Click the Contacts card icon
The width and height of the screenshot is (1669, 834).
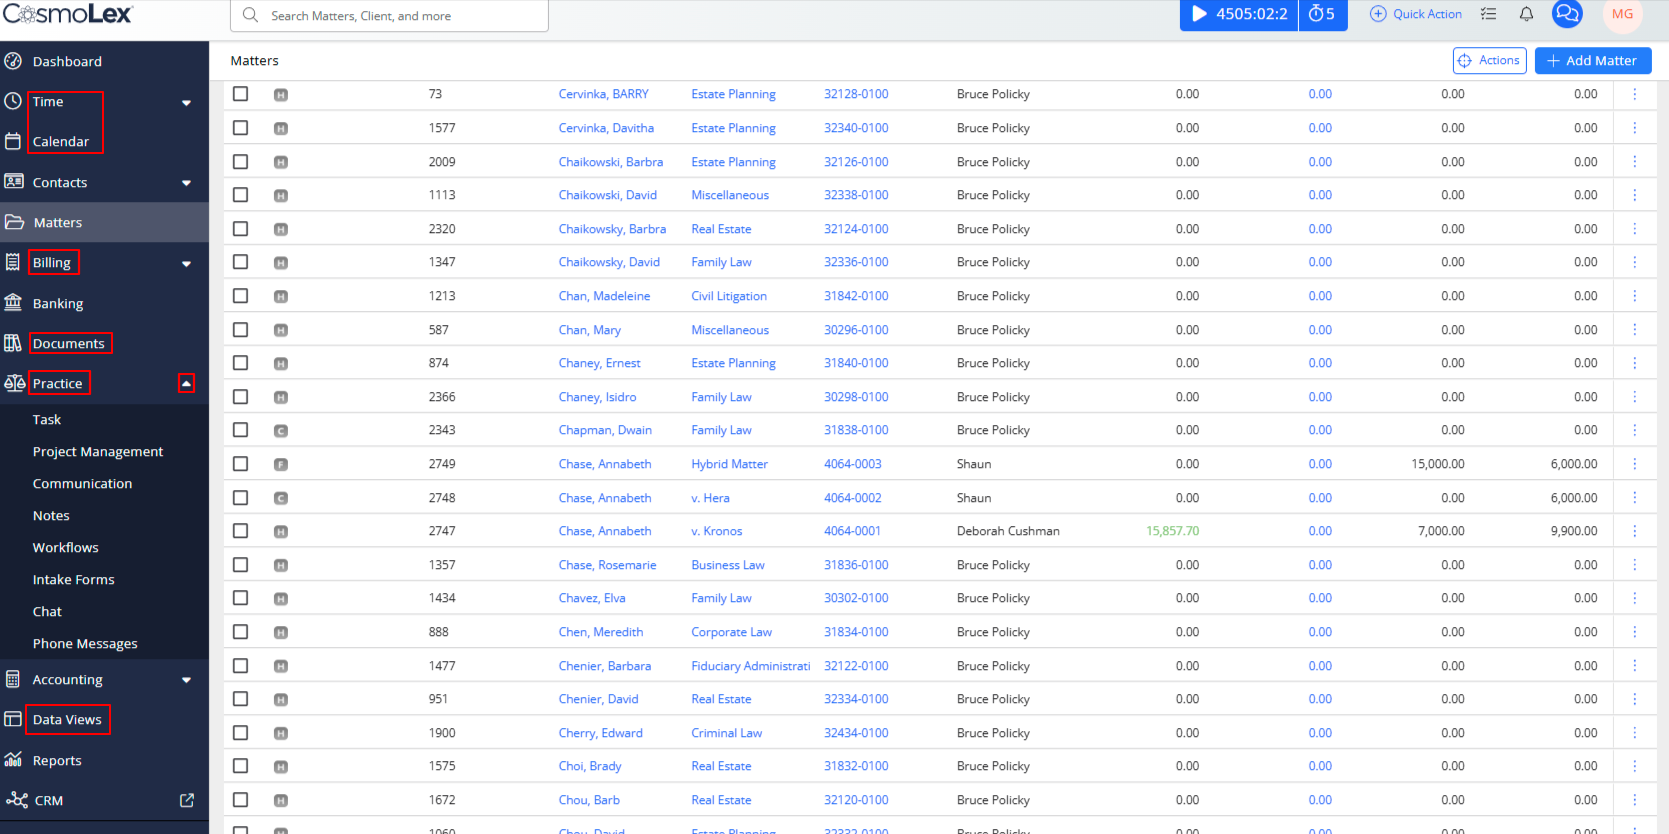click(x=14, y=182)
